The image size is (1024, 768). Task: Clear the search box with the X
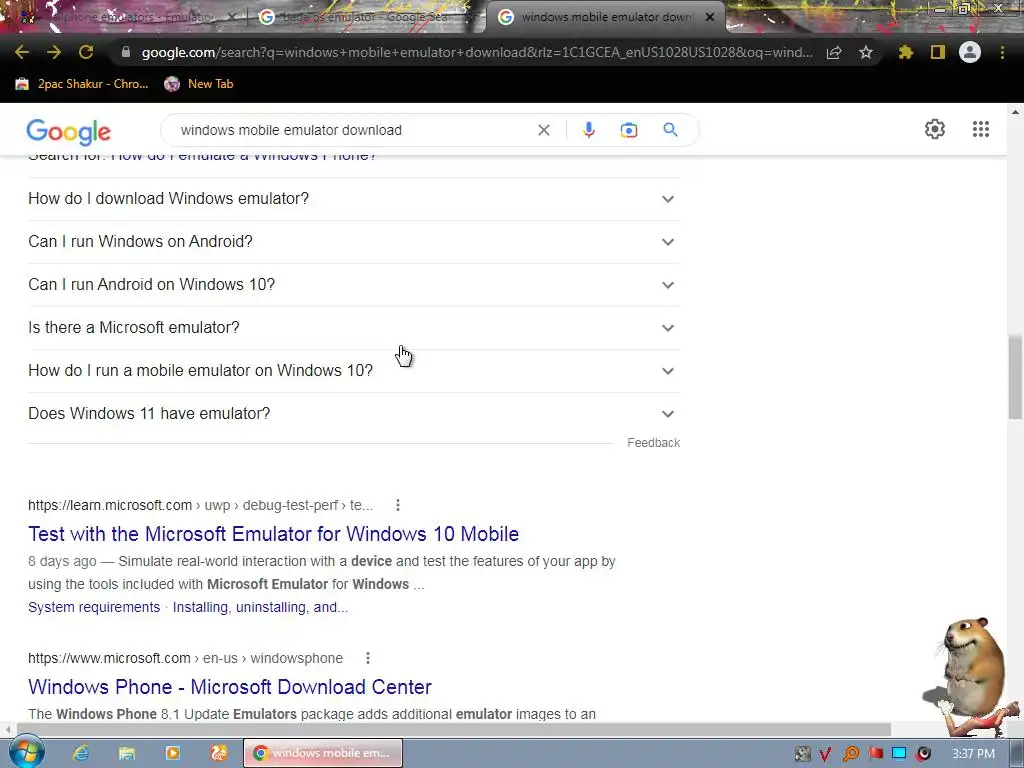point(543,130)
